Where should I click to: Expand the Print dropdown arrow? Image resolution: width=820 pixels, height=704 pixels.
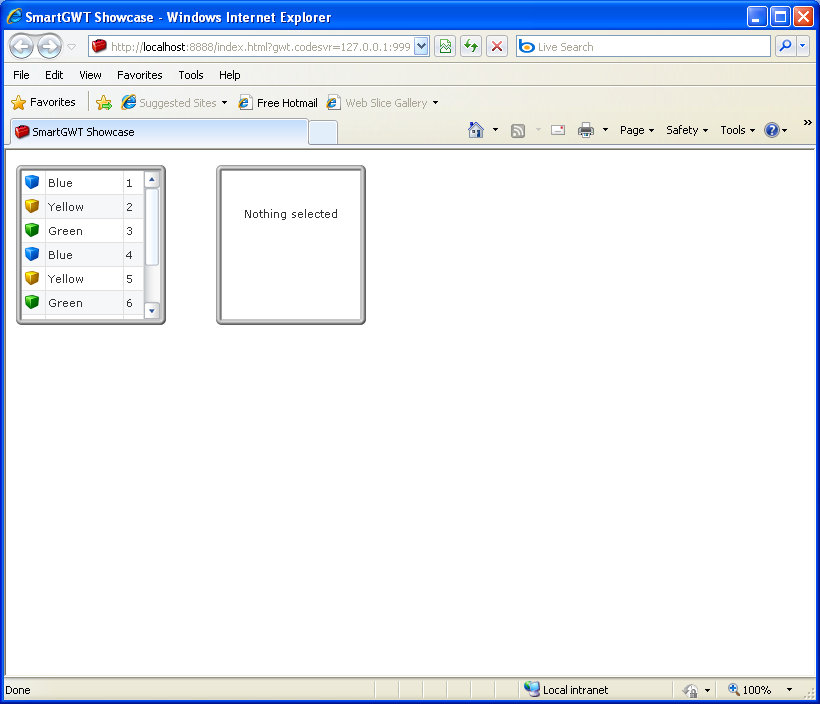coord(605,130)
